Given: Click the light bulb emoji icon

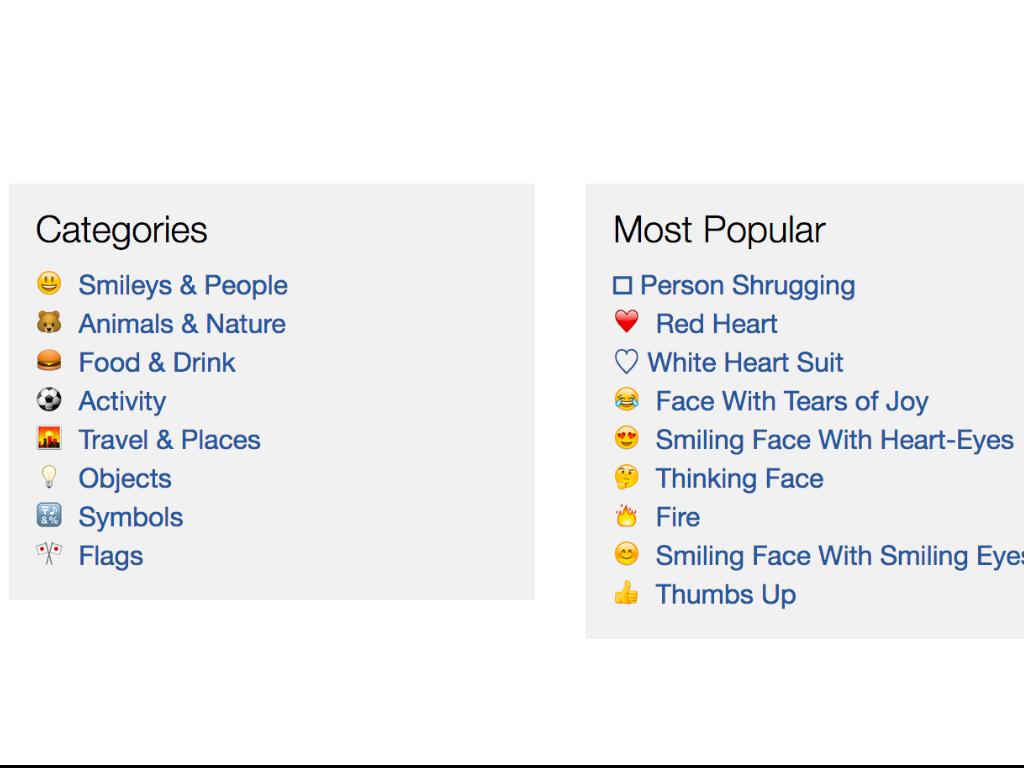Looking at the screenshot, I should pyautogui.click(x=49, y=477).
